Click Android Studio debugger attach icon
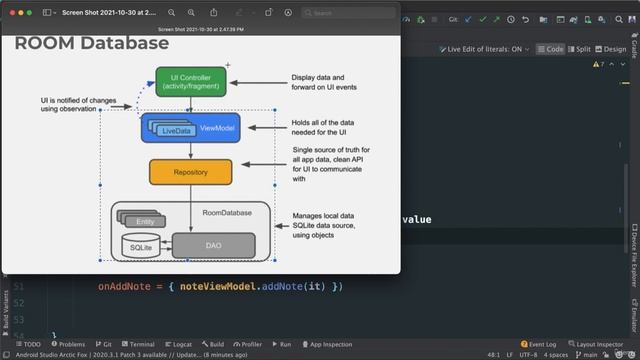Viewport: 640px width, 360px height. (x=420, y=19)
